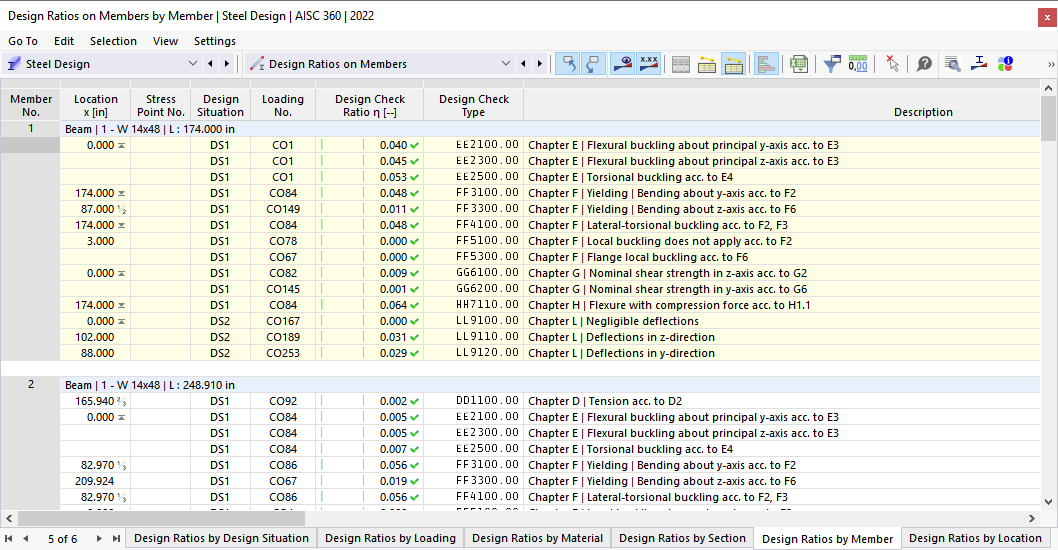Select Member 1 header row Beam W 14x48 L 174.000

point(550,129)
